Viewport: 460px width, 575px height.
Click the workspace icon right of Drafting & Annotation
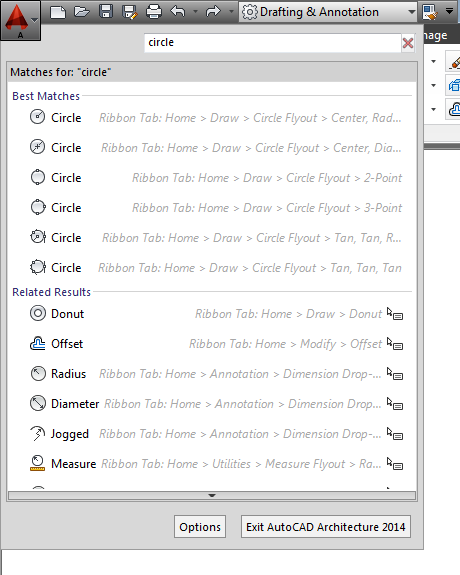pos(430,12)
